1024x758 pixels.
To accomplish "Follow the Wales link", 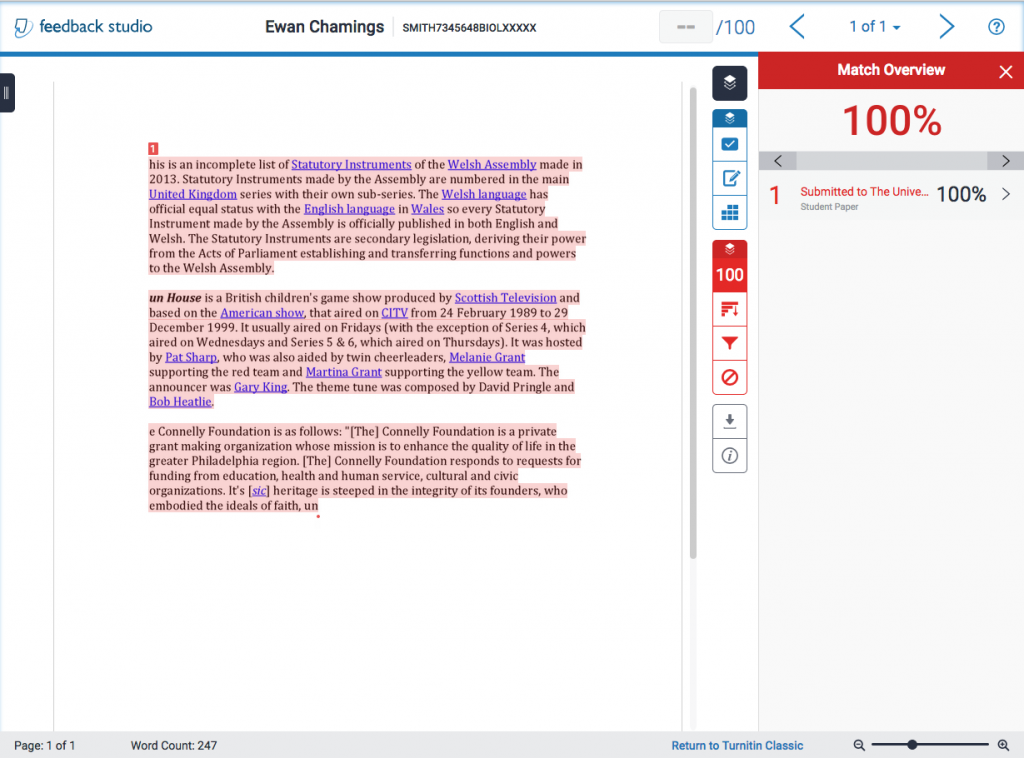I will click(427, 209).
